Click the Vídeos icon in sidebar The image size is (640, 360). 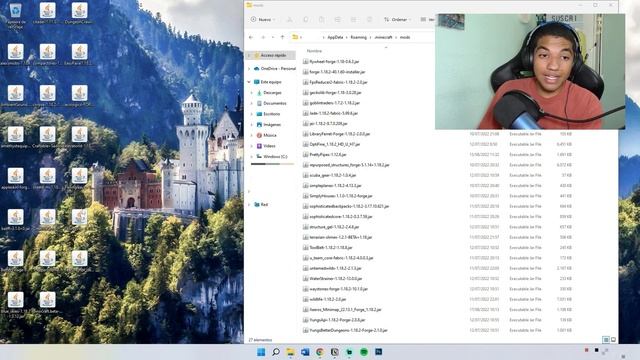(259, 146)
